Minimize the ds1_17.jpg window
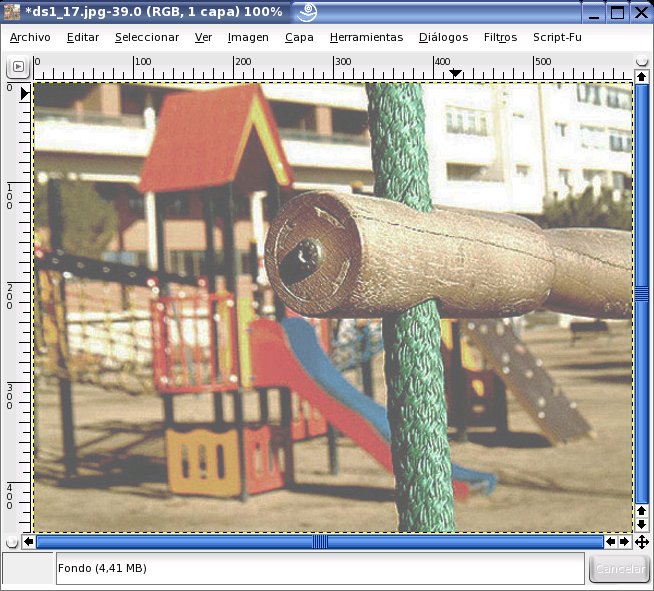Viewport: 654px width, 591px height. point(594,13)
